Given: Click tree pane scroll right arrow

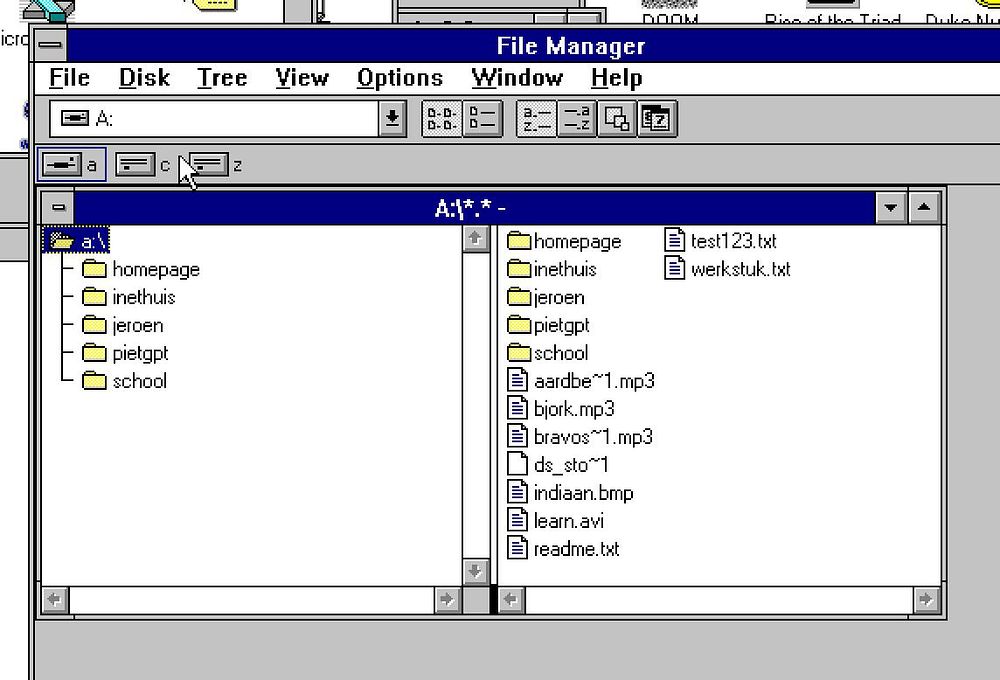Looking at the screenshot, I should 447,600.
